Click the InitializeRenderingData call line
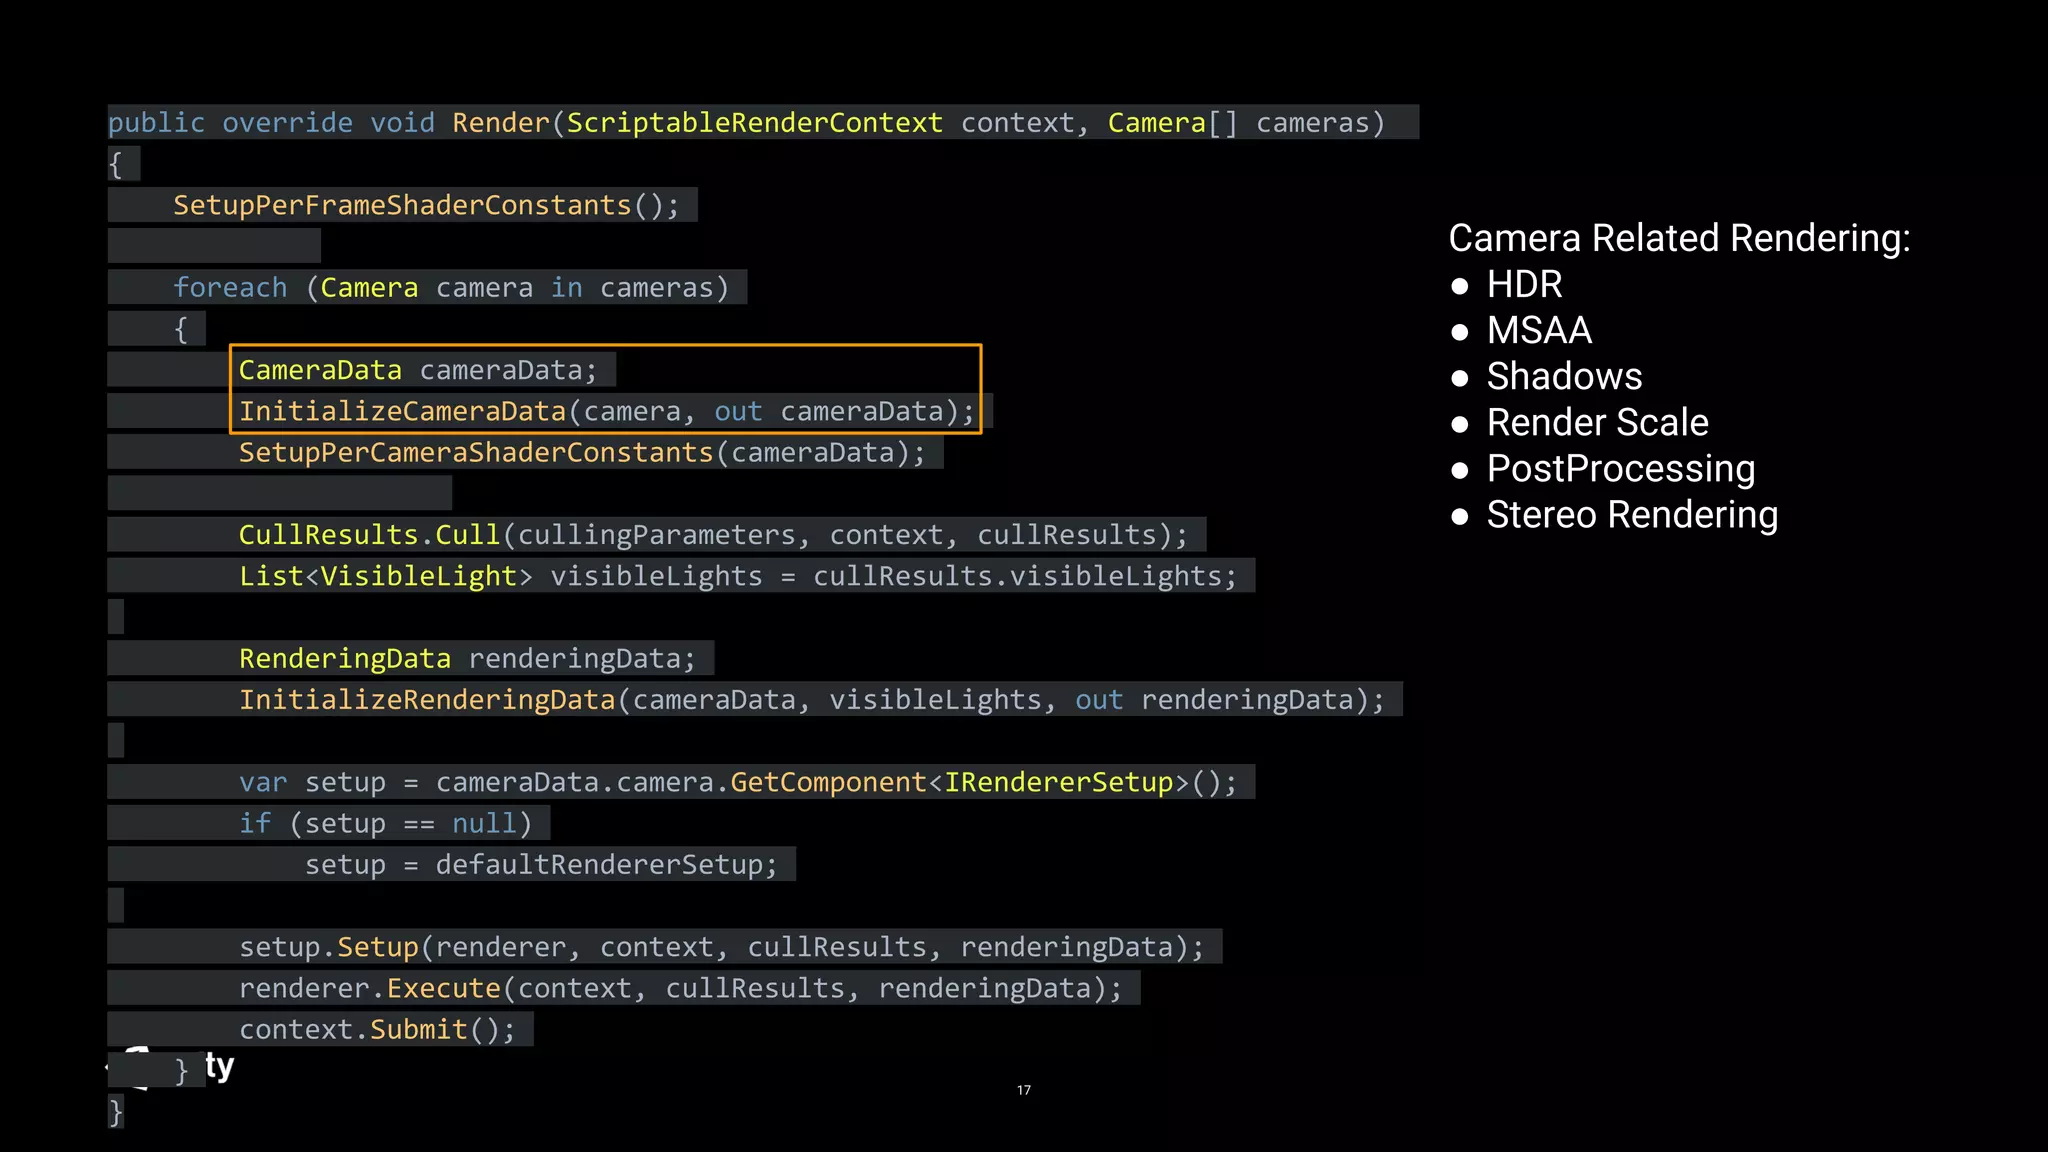The width and height of the screenshot is (2048, 1152). click(812, 699)
